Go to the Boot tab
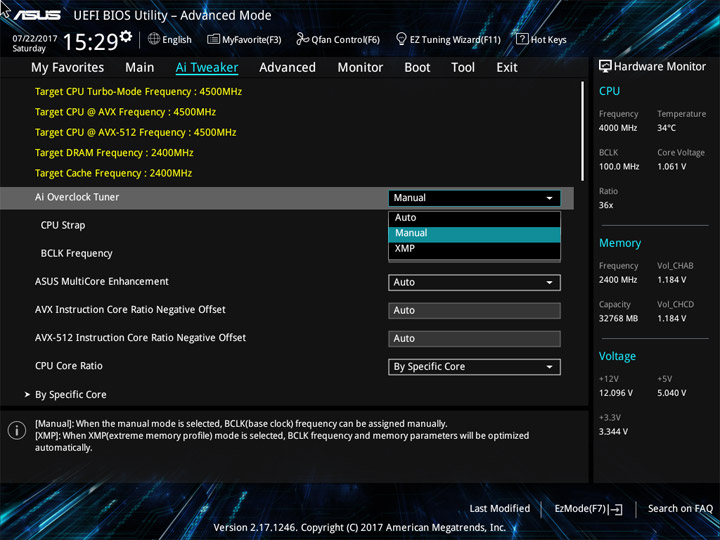 click(x=417, y=68)
